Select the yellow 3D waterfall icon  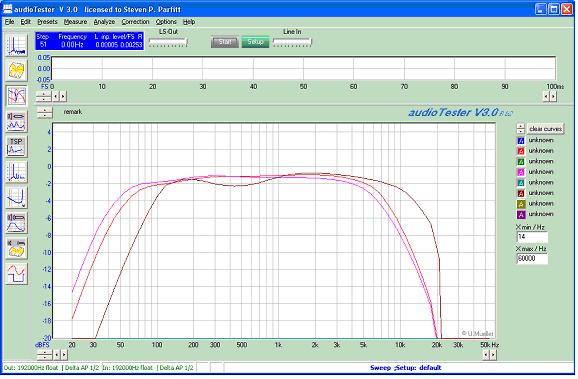click(17, 70)
